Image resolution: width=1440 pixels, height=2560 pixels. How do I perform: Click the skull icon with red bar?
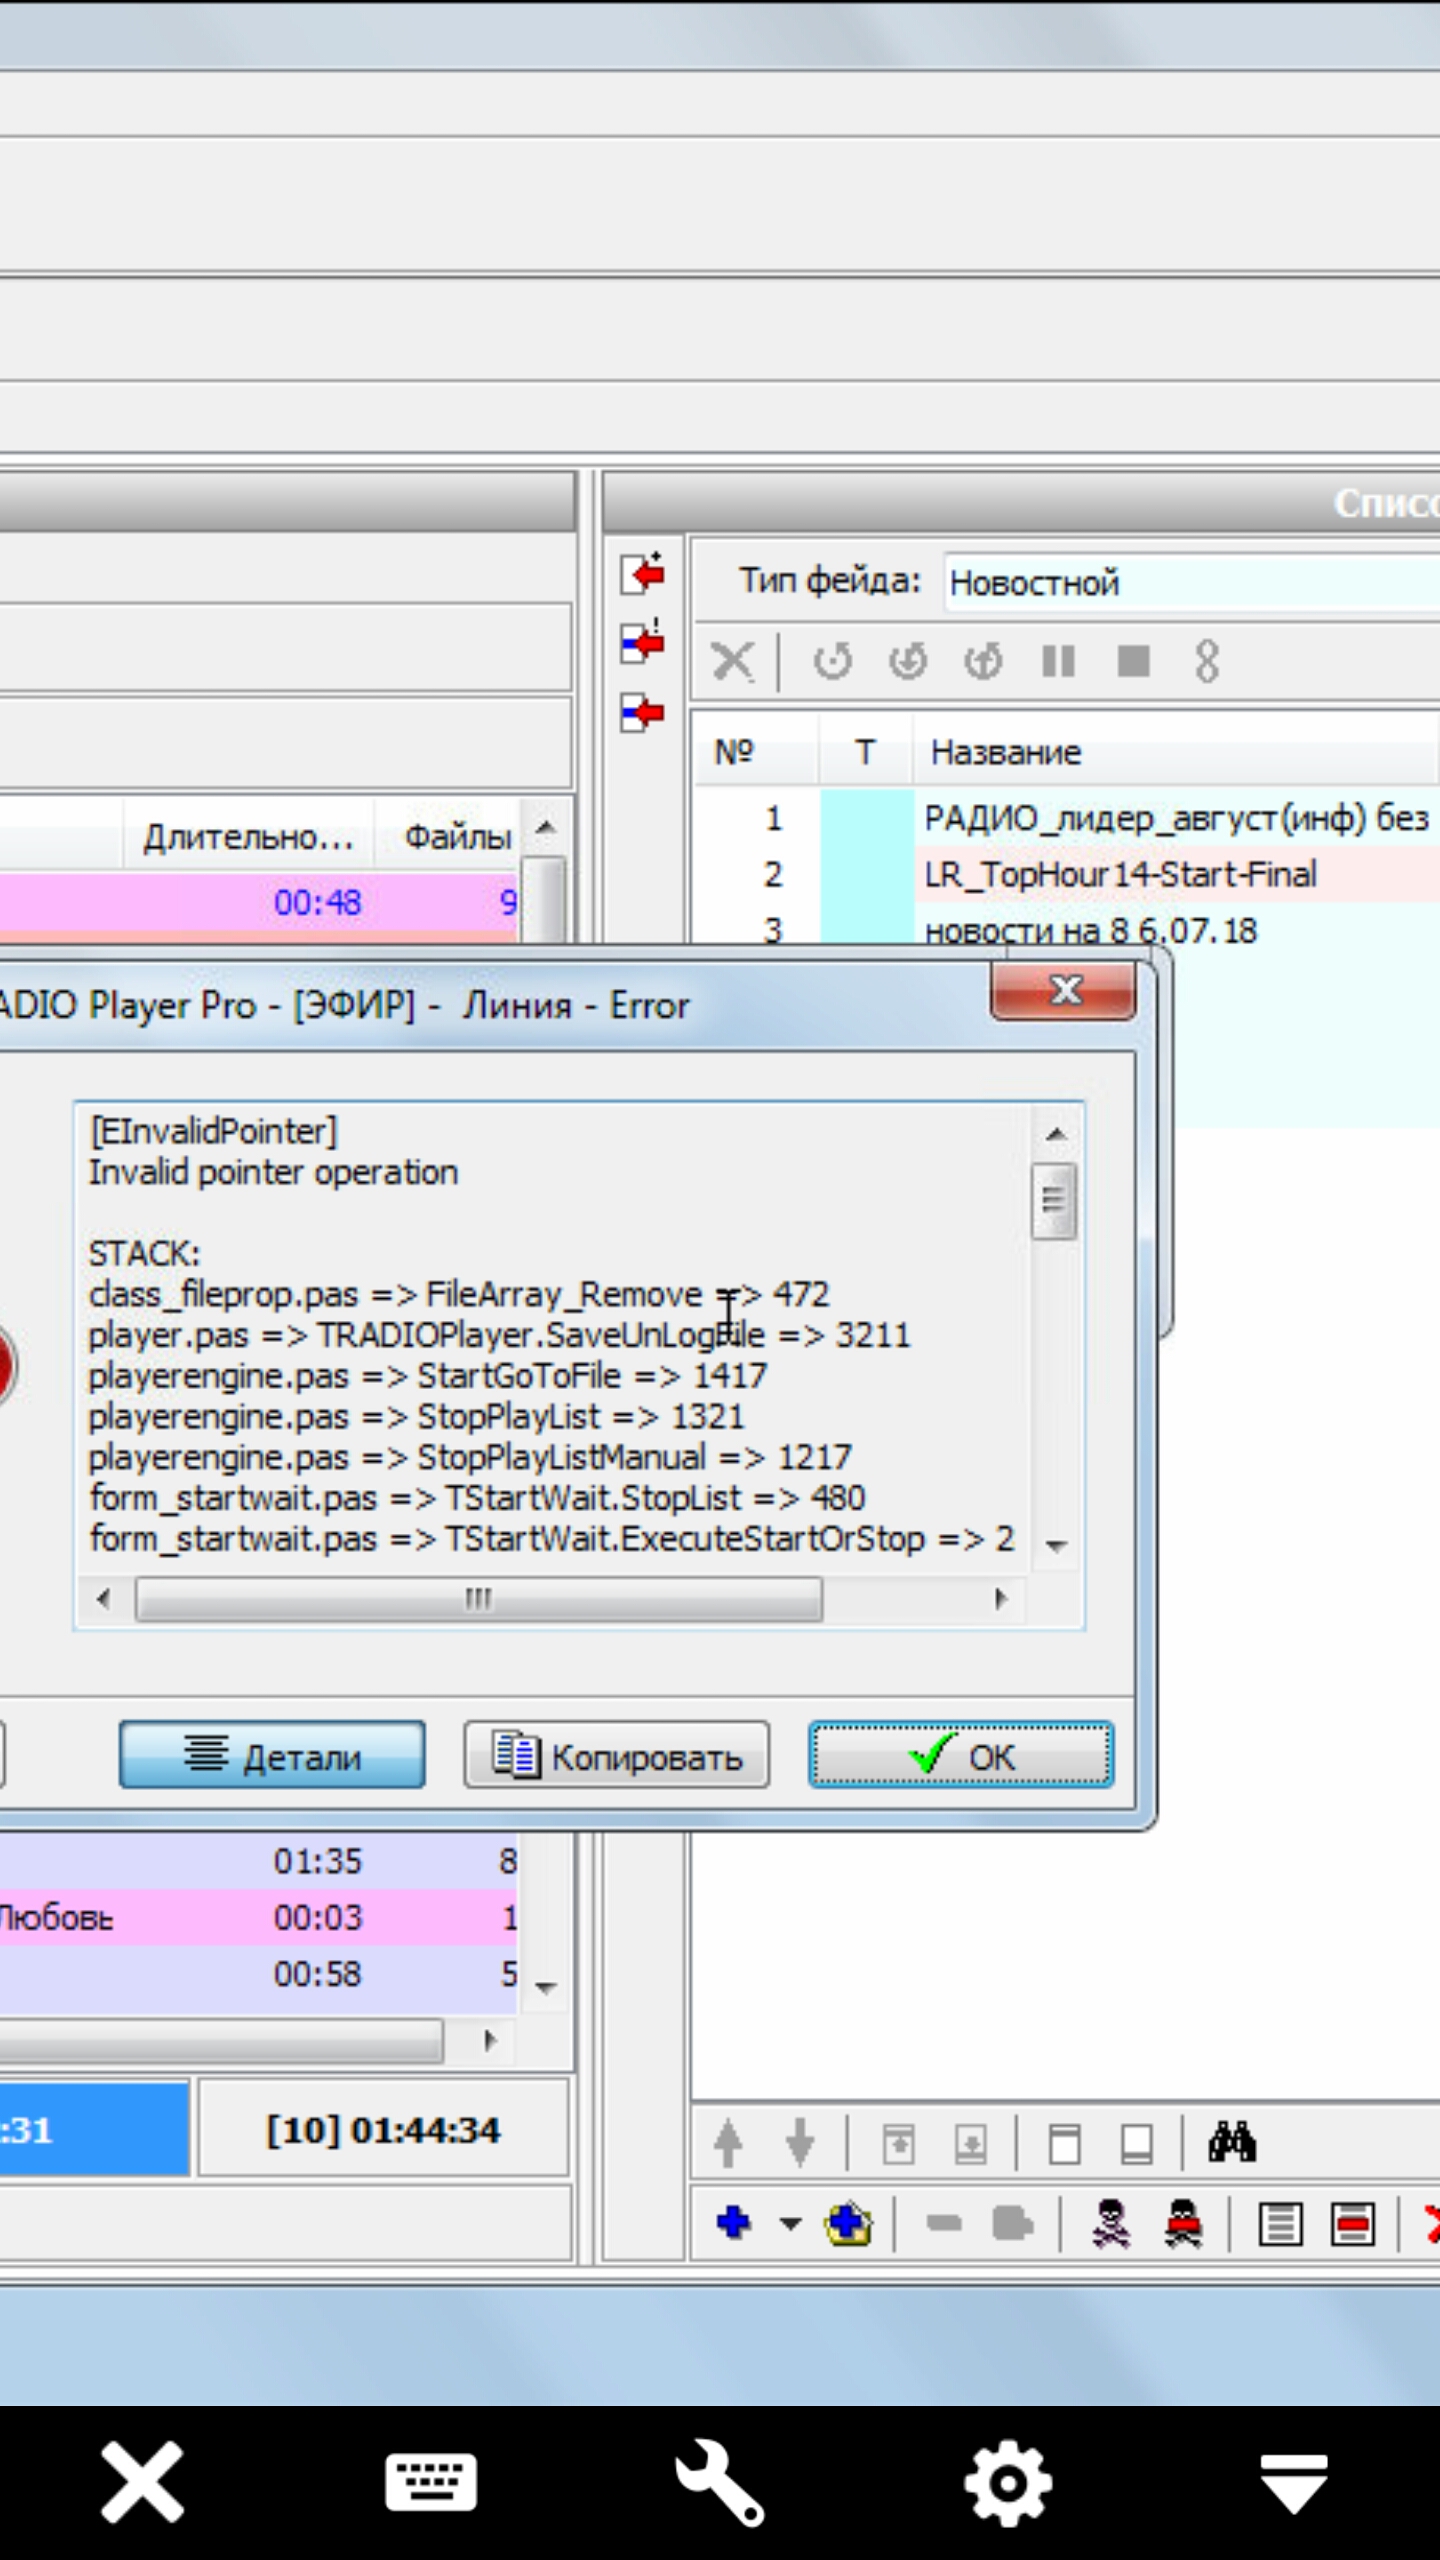pos(1183,2224)
